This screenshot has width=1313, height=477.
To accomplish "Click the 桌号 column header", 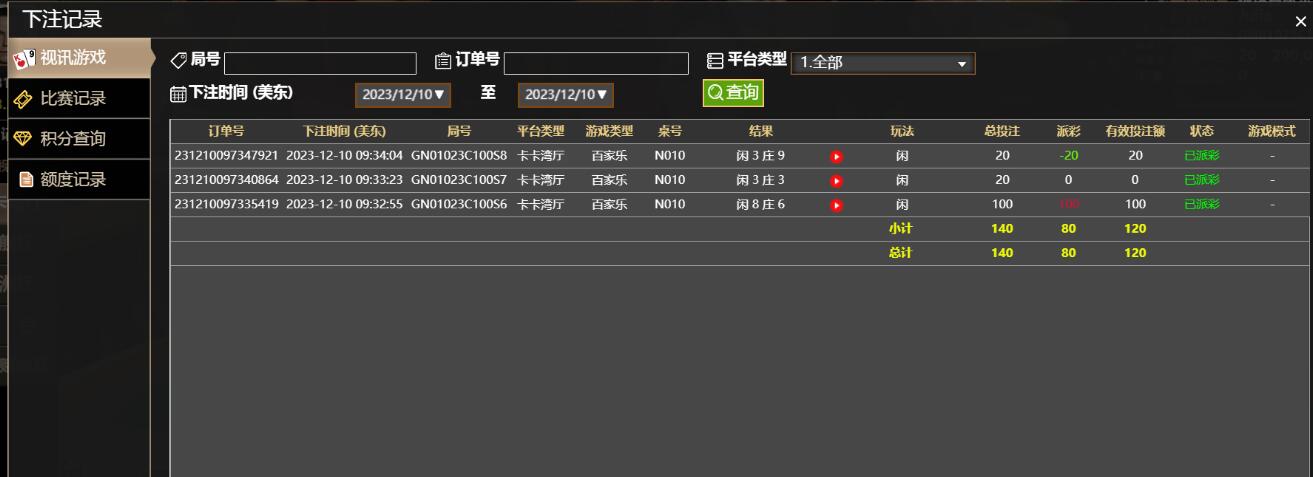I will pos(670,131).
